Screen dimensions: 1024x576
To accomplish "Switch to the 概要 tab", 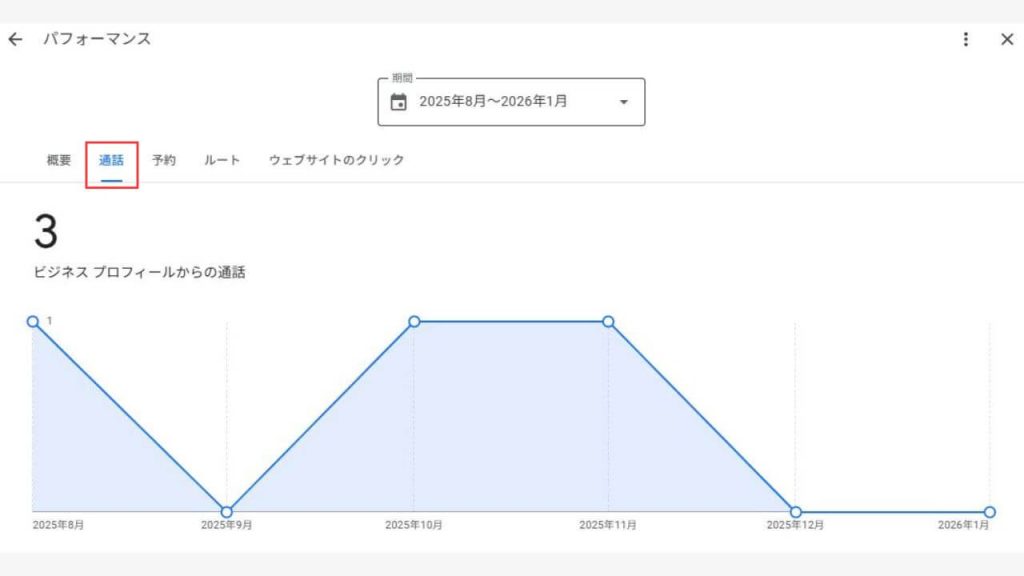I will pos(59,160).
